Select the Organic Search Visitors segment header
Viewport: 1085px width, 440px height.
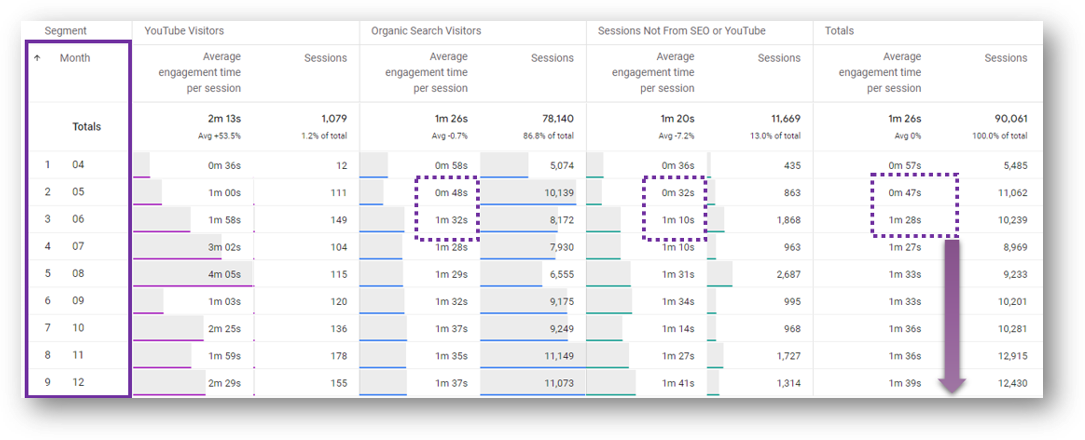coord(426,31)
